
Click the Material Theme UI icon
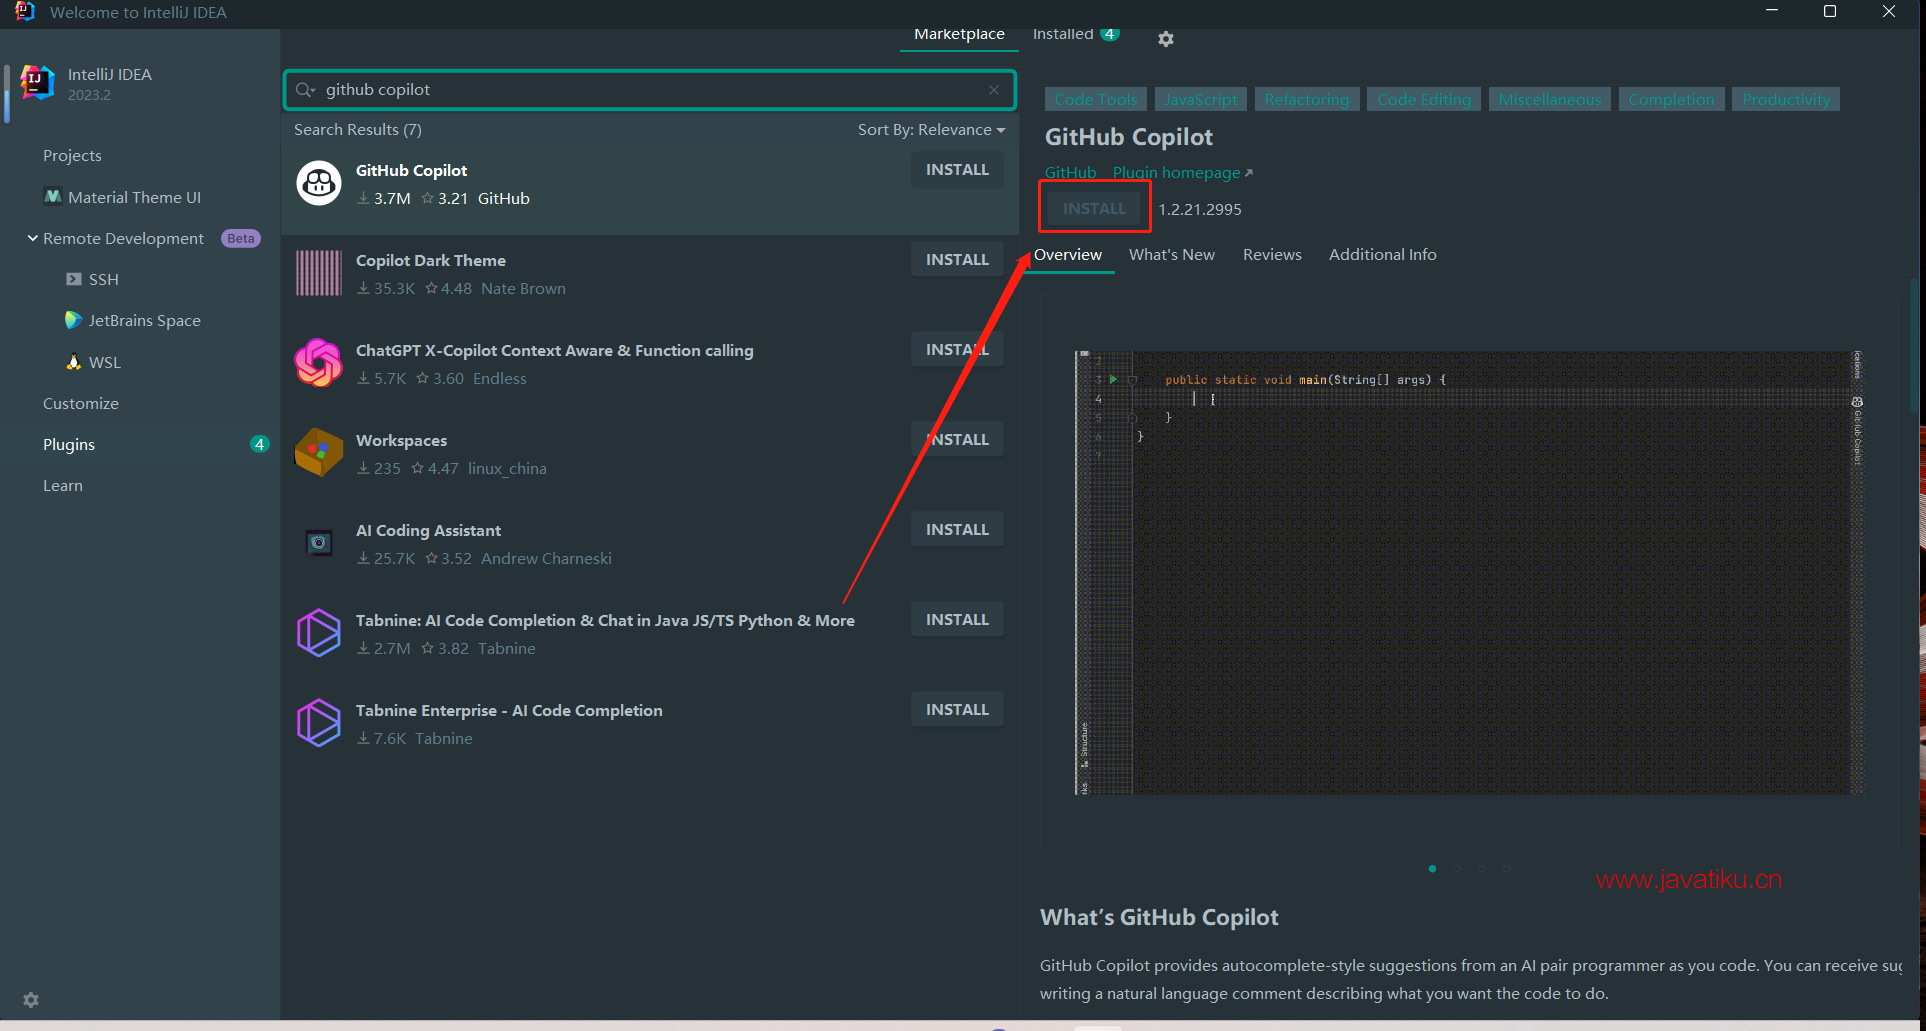(53, 197)
